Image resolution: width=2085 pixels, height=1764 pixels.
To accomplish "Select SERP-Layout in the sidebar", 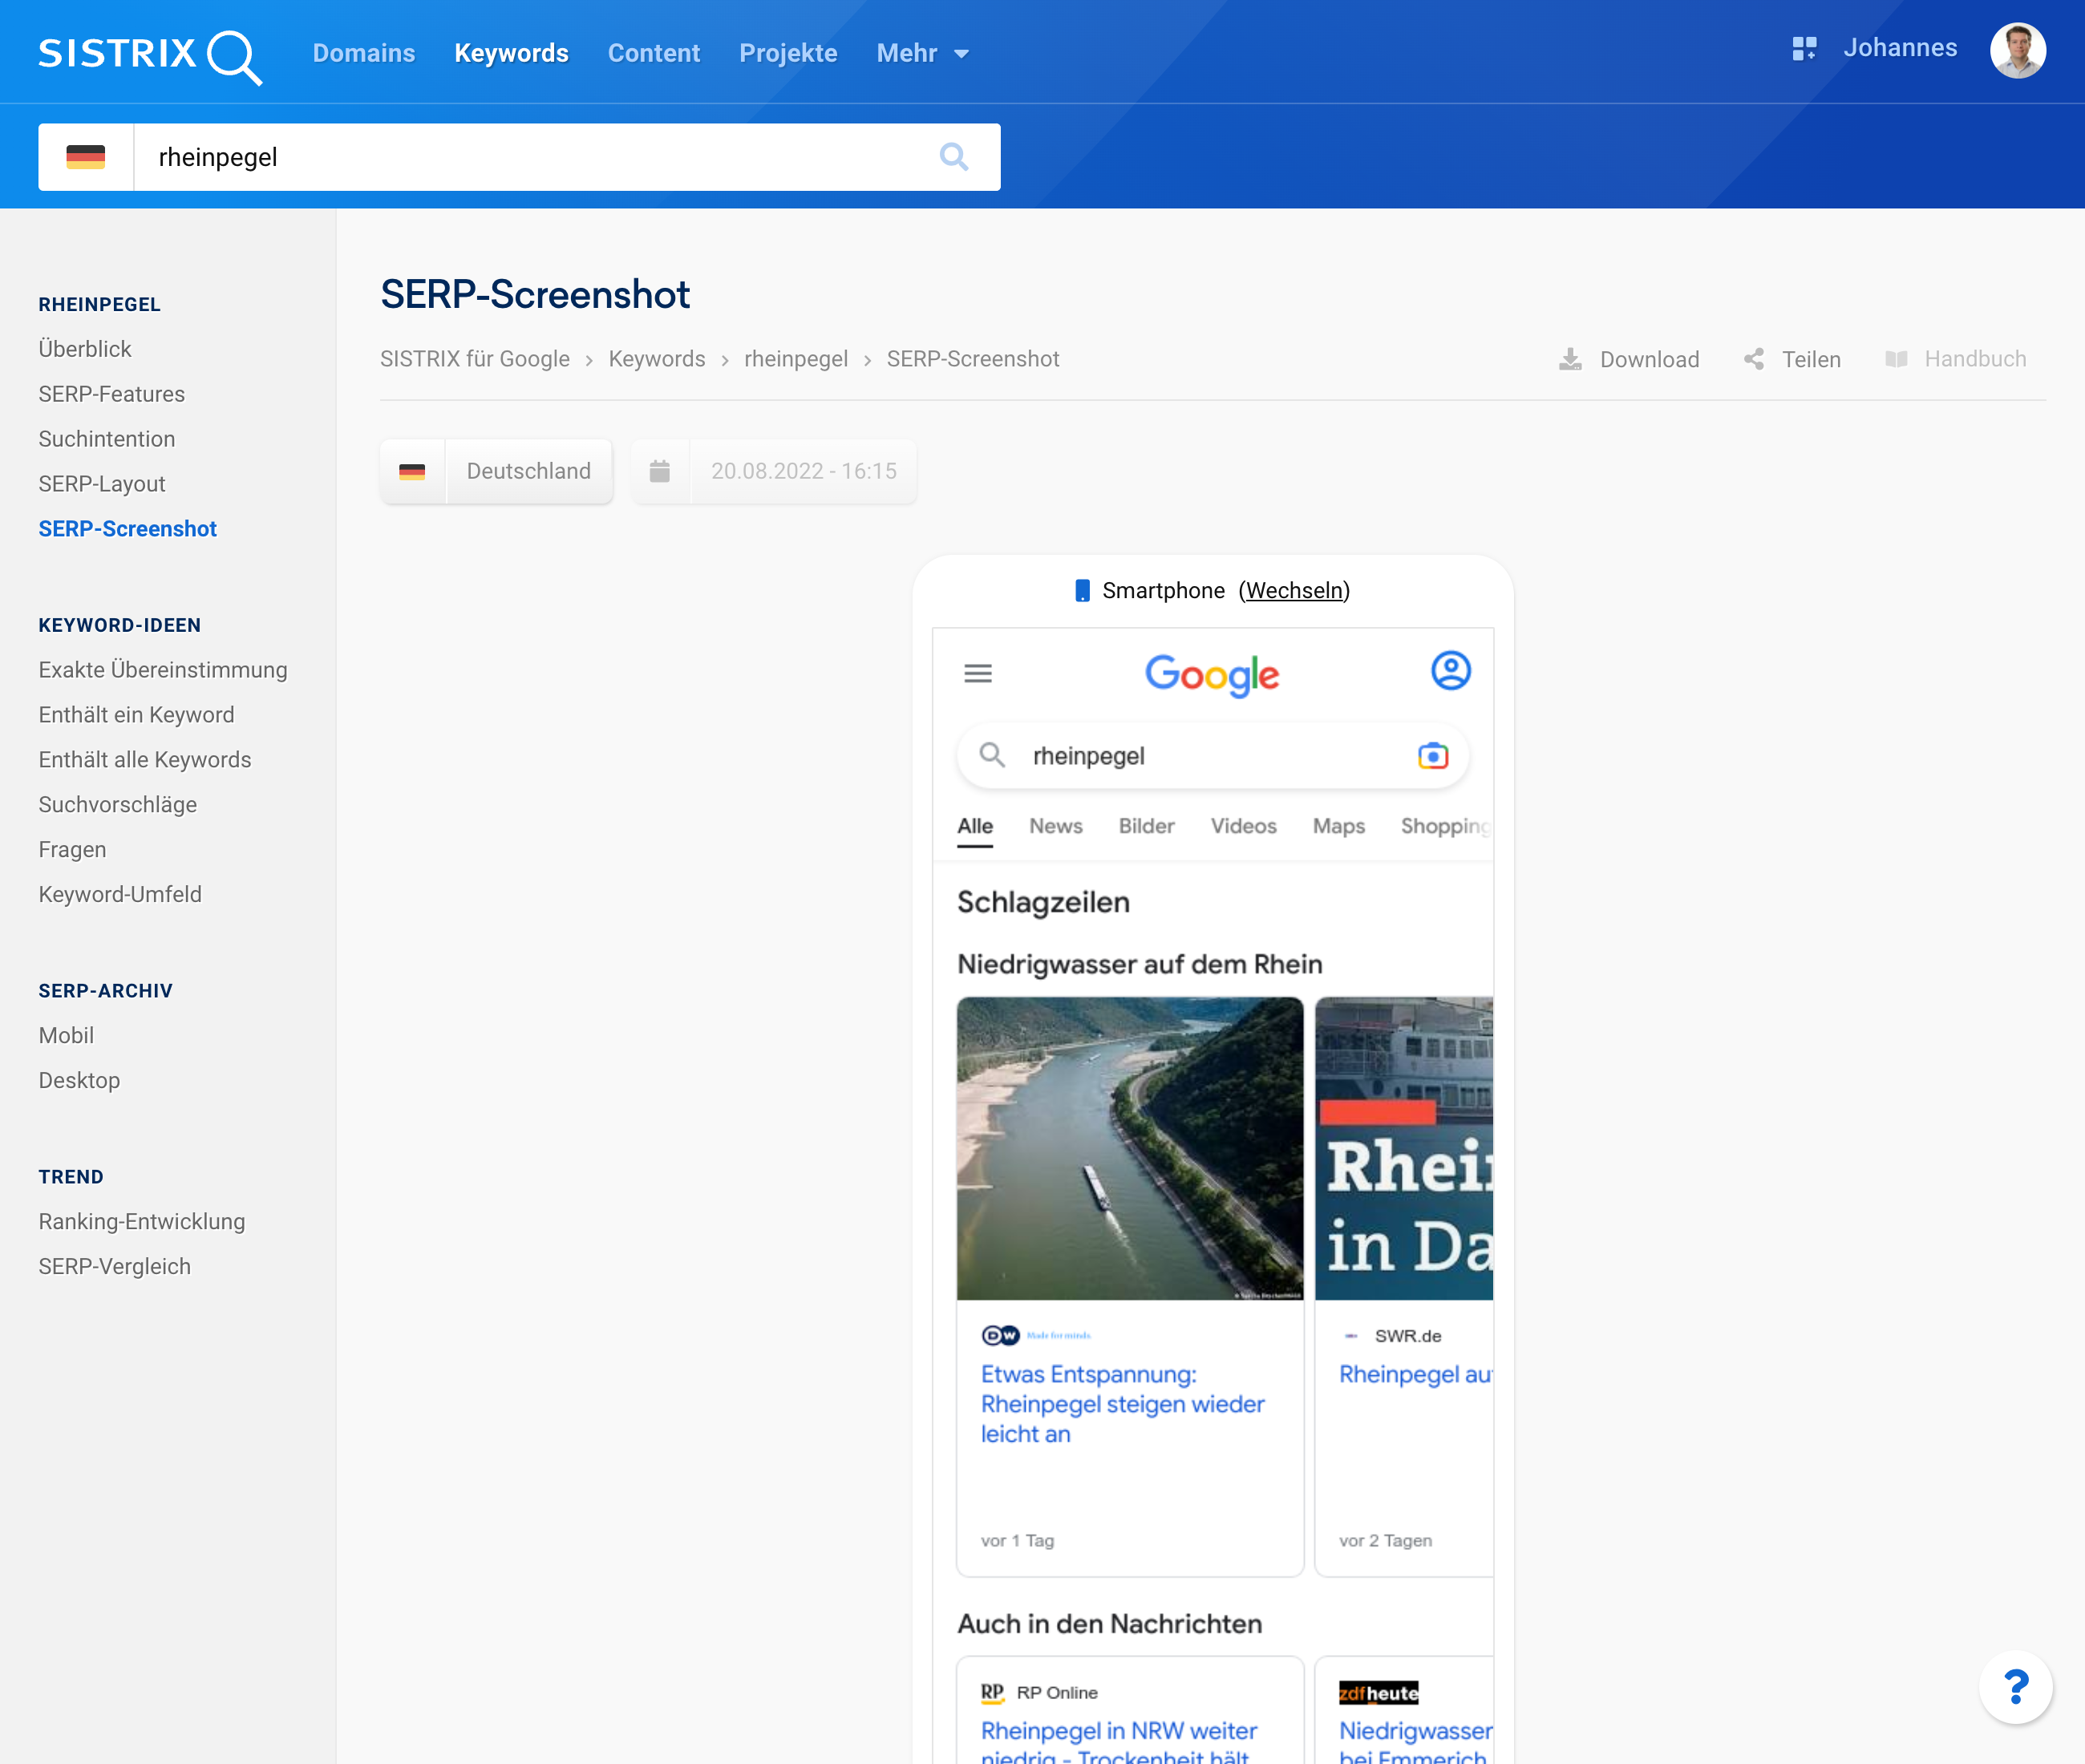I will 102,484.
